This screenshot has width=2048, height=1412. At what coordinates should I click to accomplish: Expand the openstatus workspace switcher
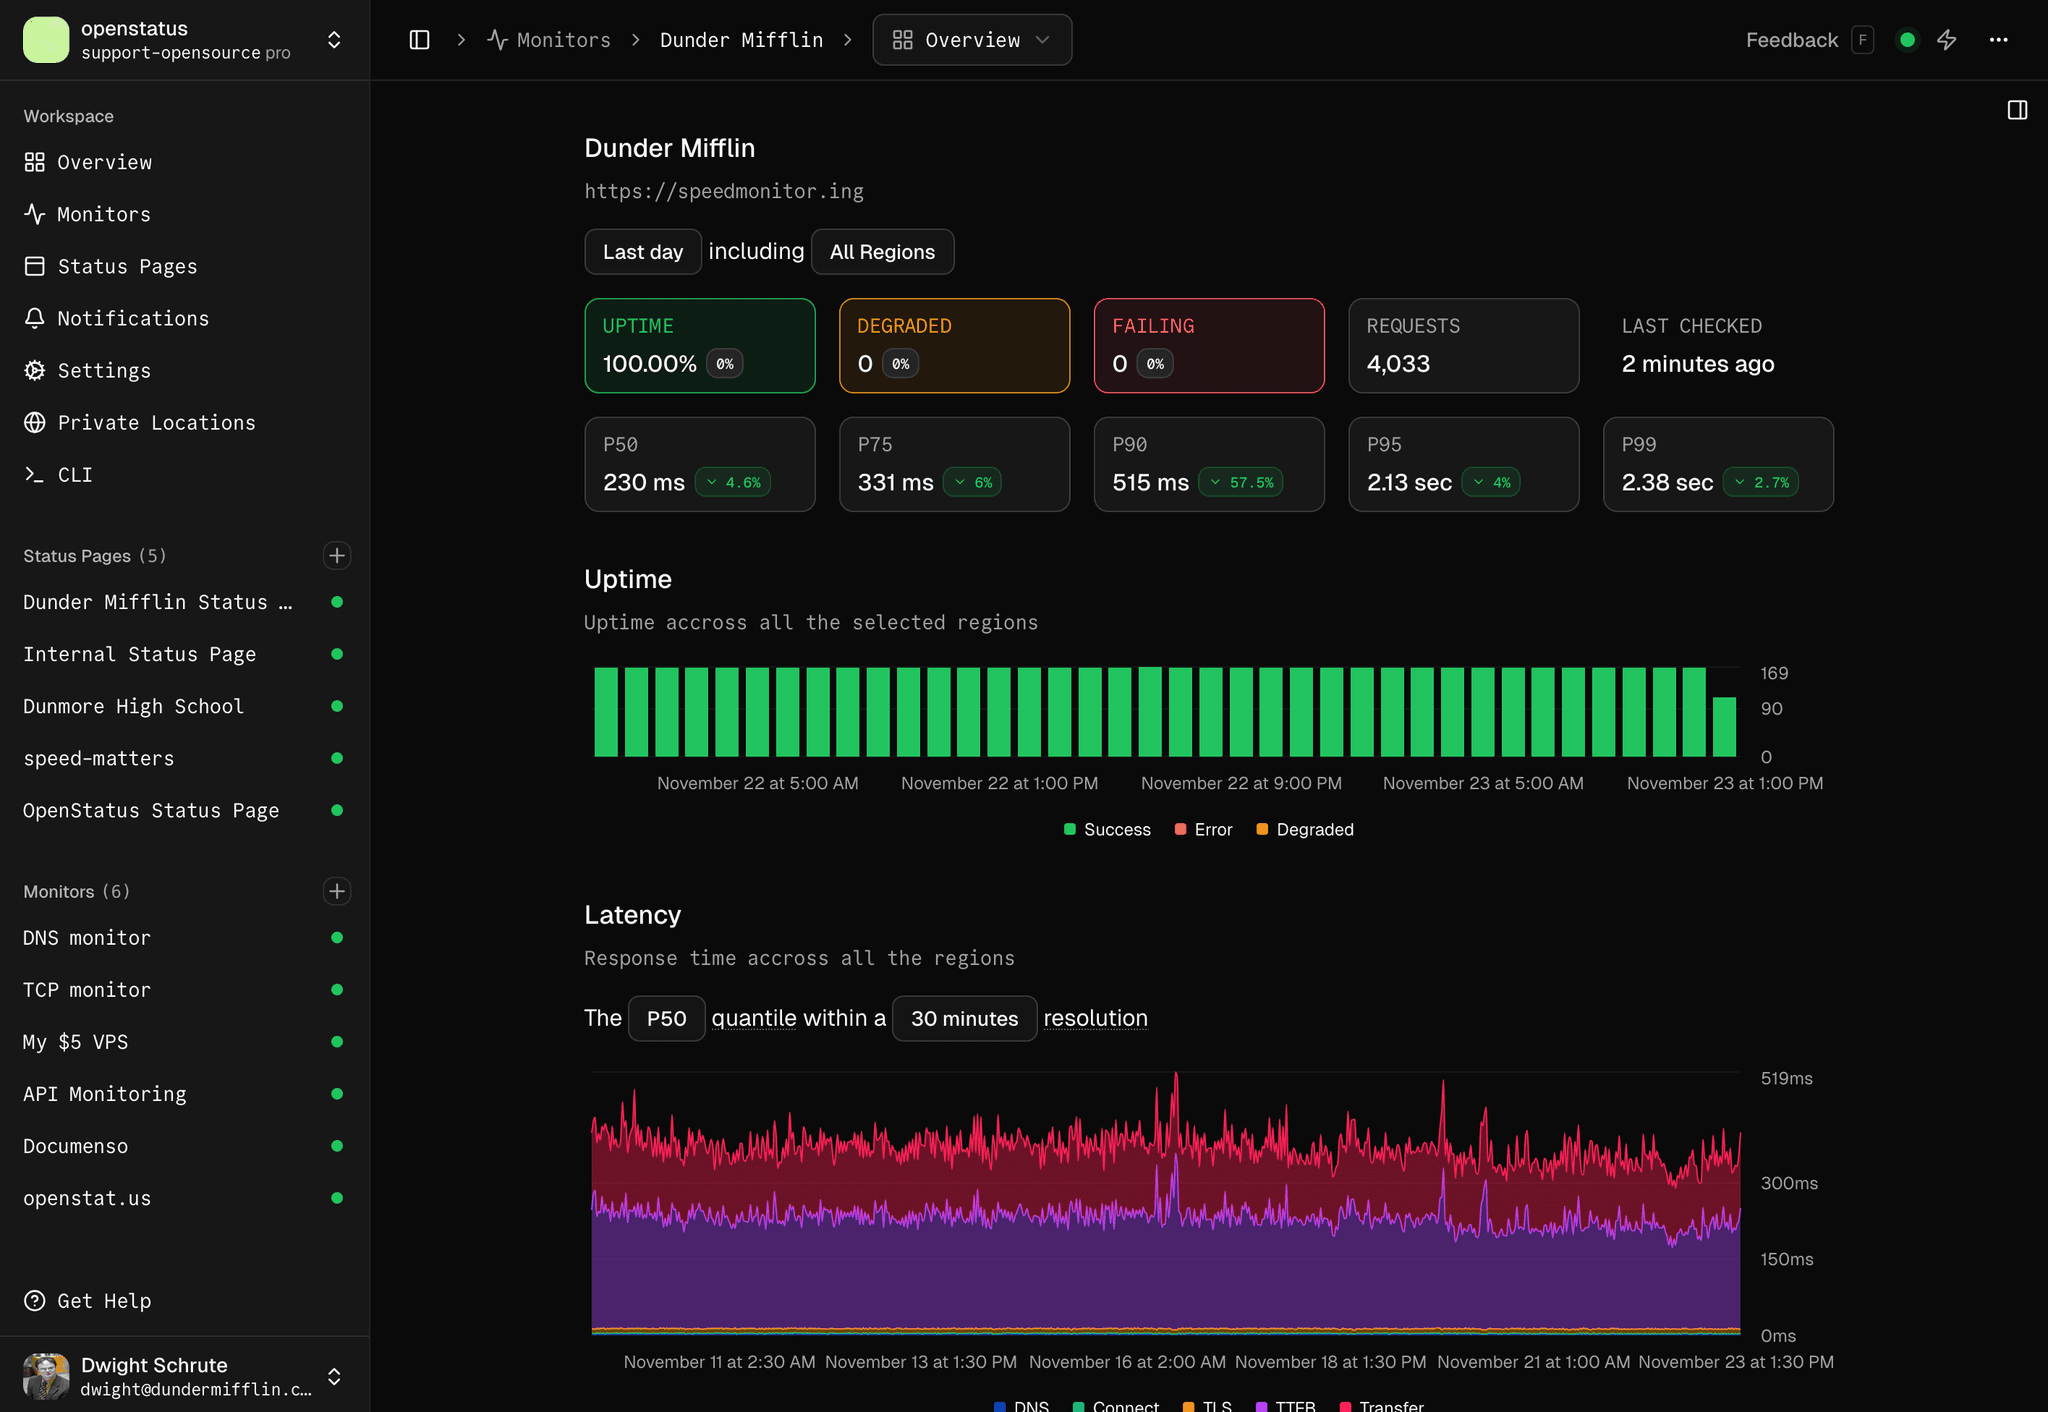334,40
